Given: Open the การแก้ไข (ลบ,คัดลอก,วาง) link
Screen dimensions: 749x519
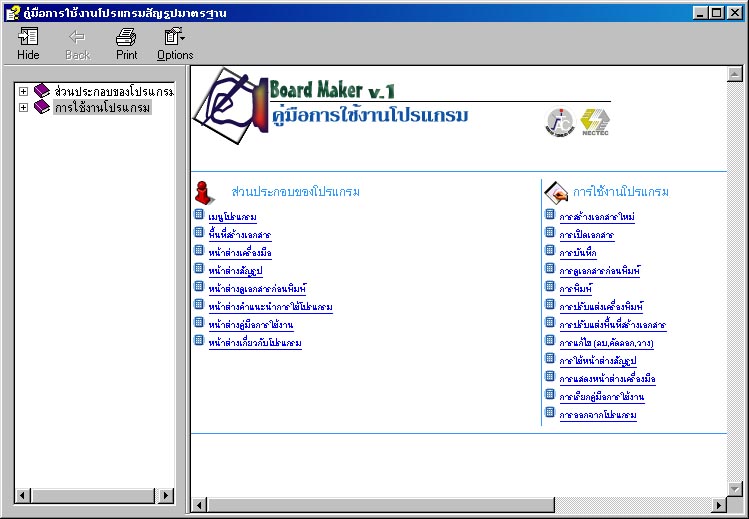Looking at the screenshot, I should point(607,343).
